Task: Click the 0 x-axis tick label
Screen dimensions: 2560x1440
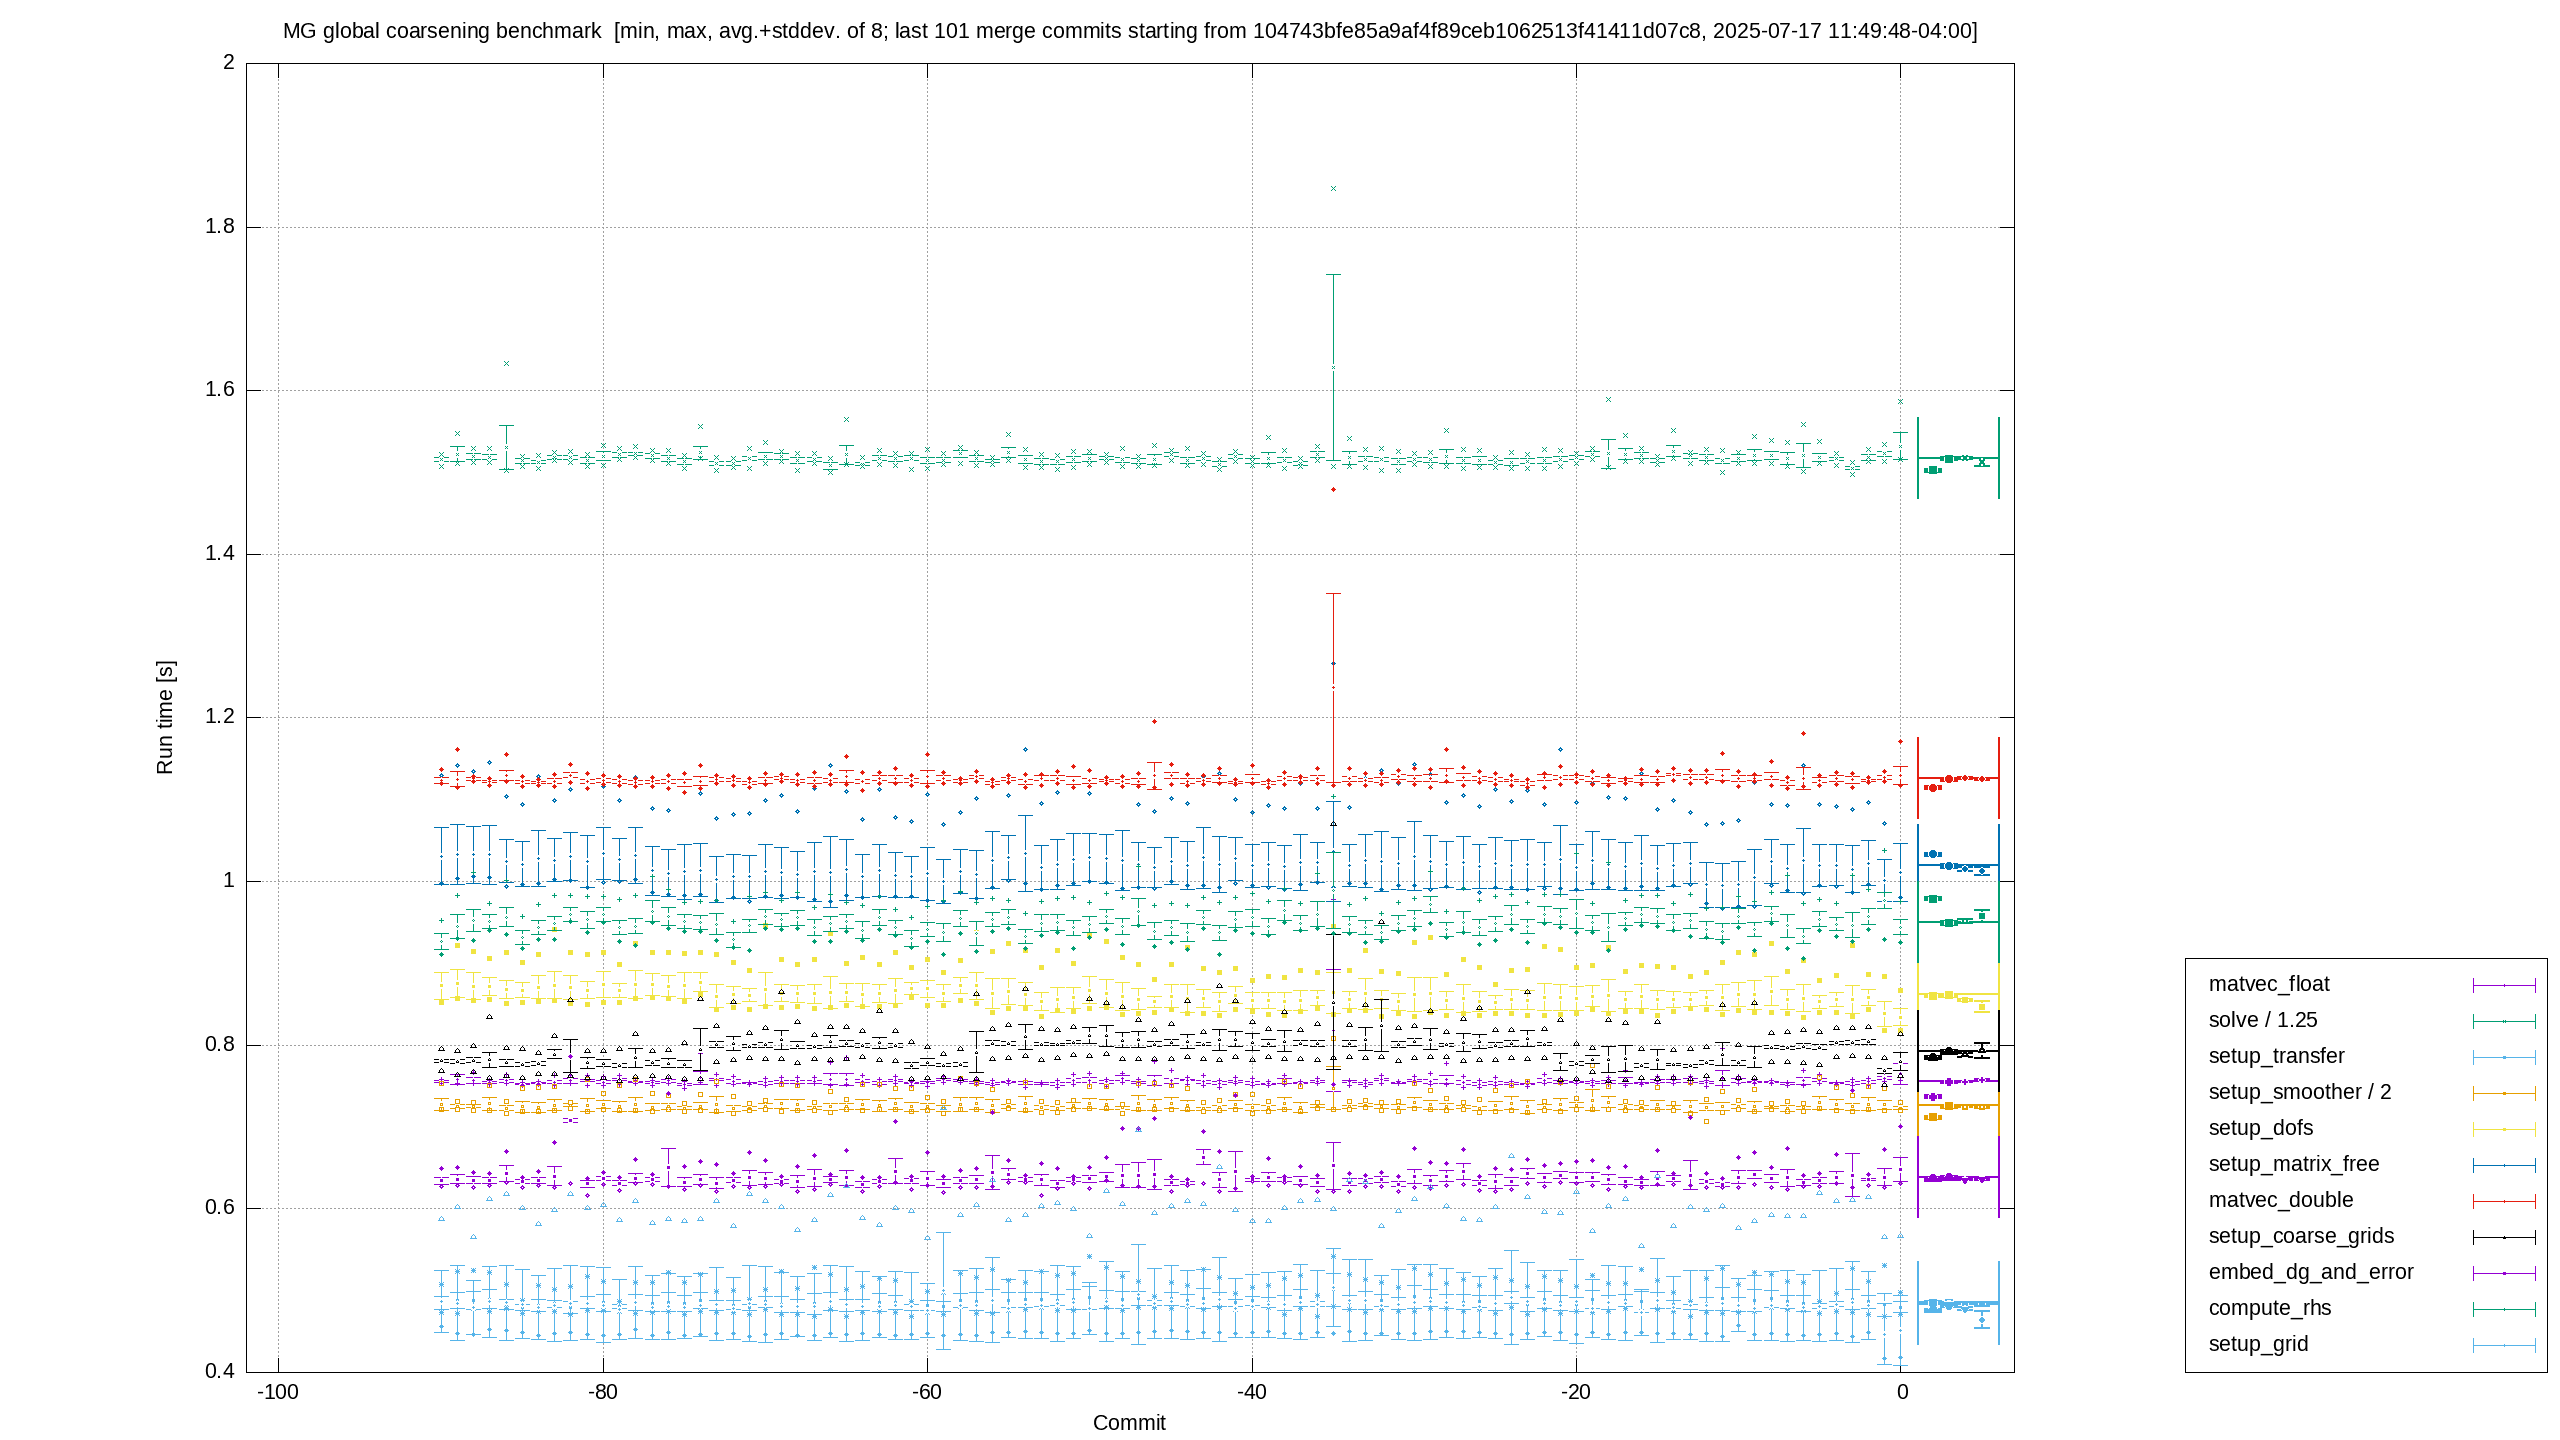Action: point(1902,1392)
